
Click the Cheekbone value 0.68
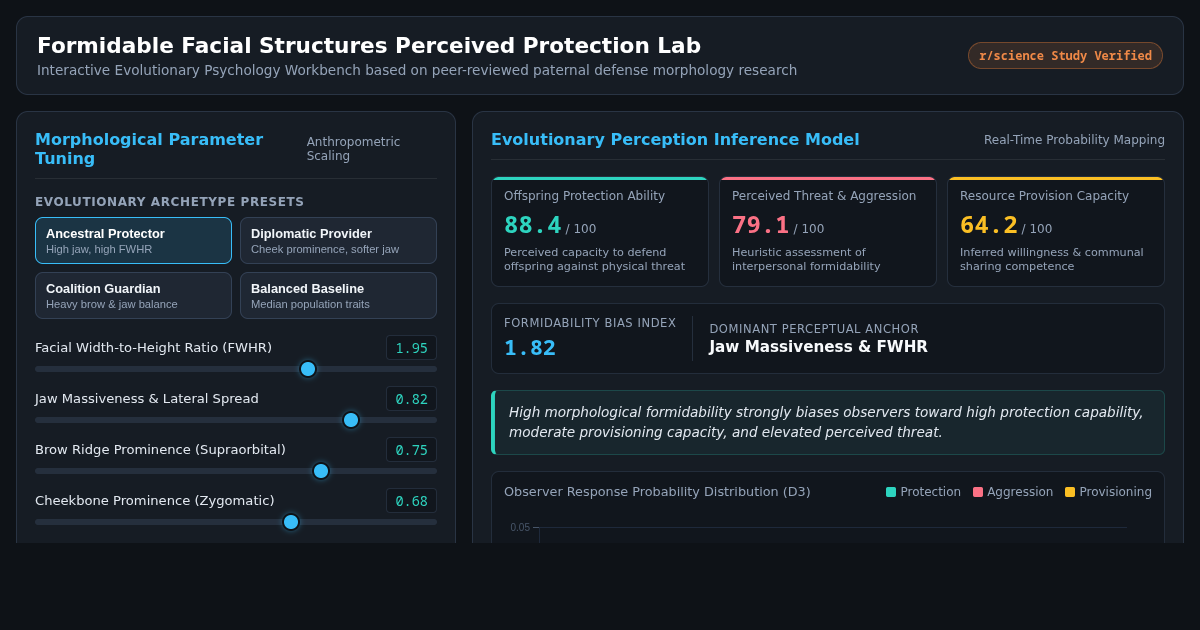click(x=411, y=501)
